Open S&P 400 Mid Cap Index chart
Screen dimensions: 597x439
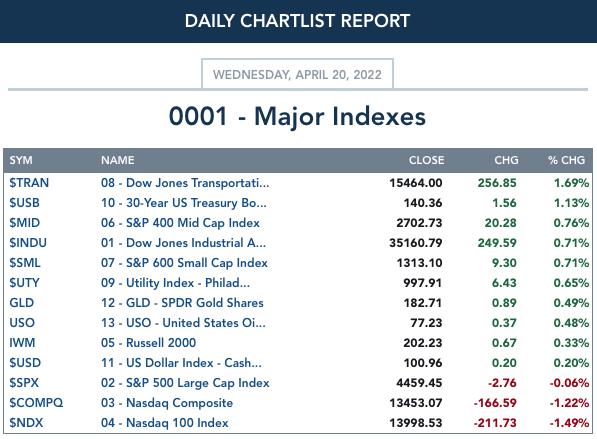click(180, 223)
